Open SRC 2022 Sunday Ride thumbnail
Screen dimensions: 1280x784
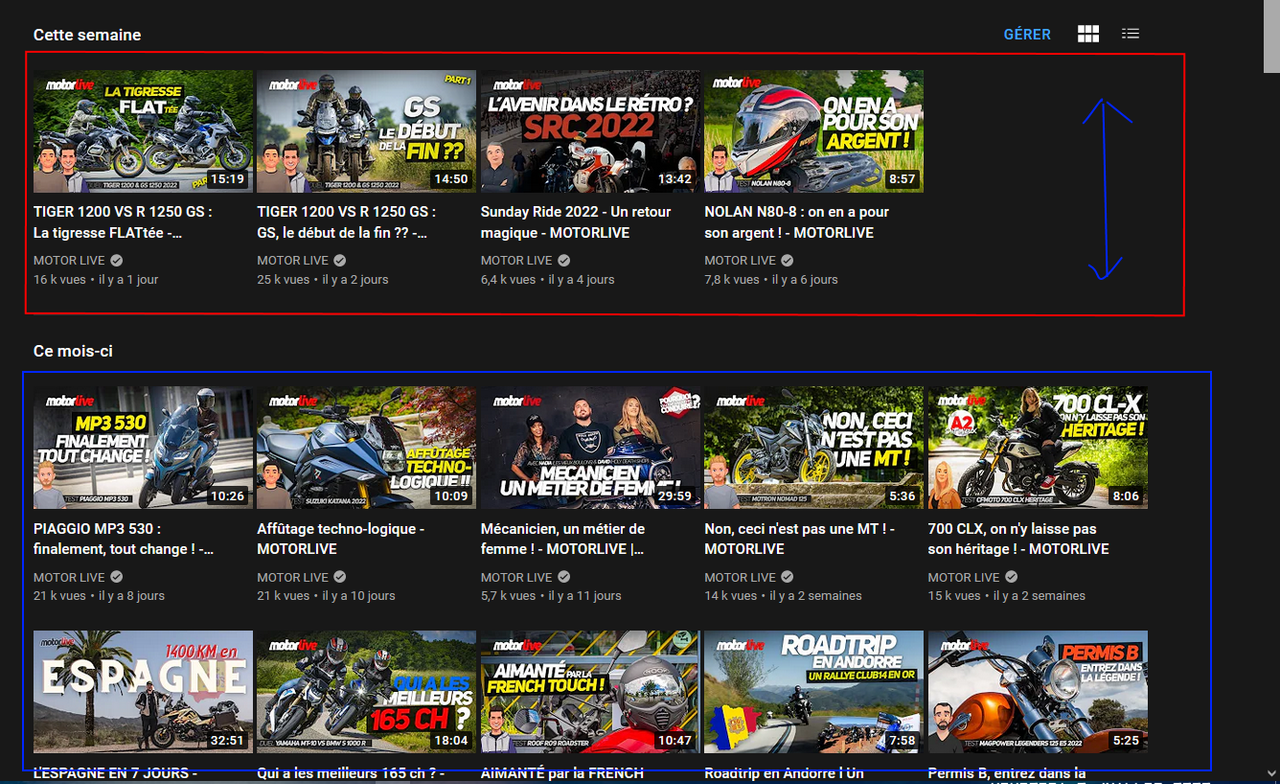pos(590,131)
